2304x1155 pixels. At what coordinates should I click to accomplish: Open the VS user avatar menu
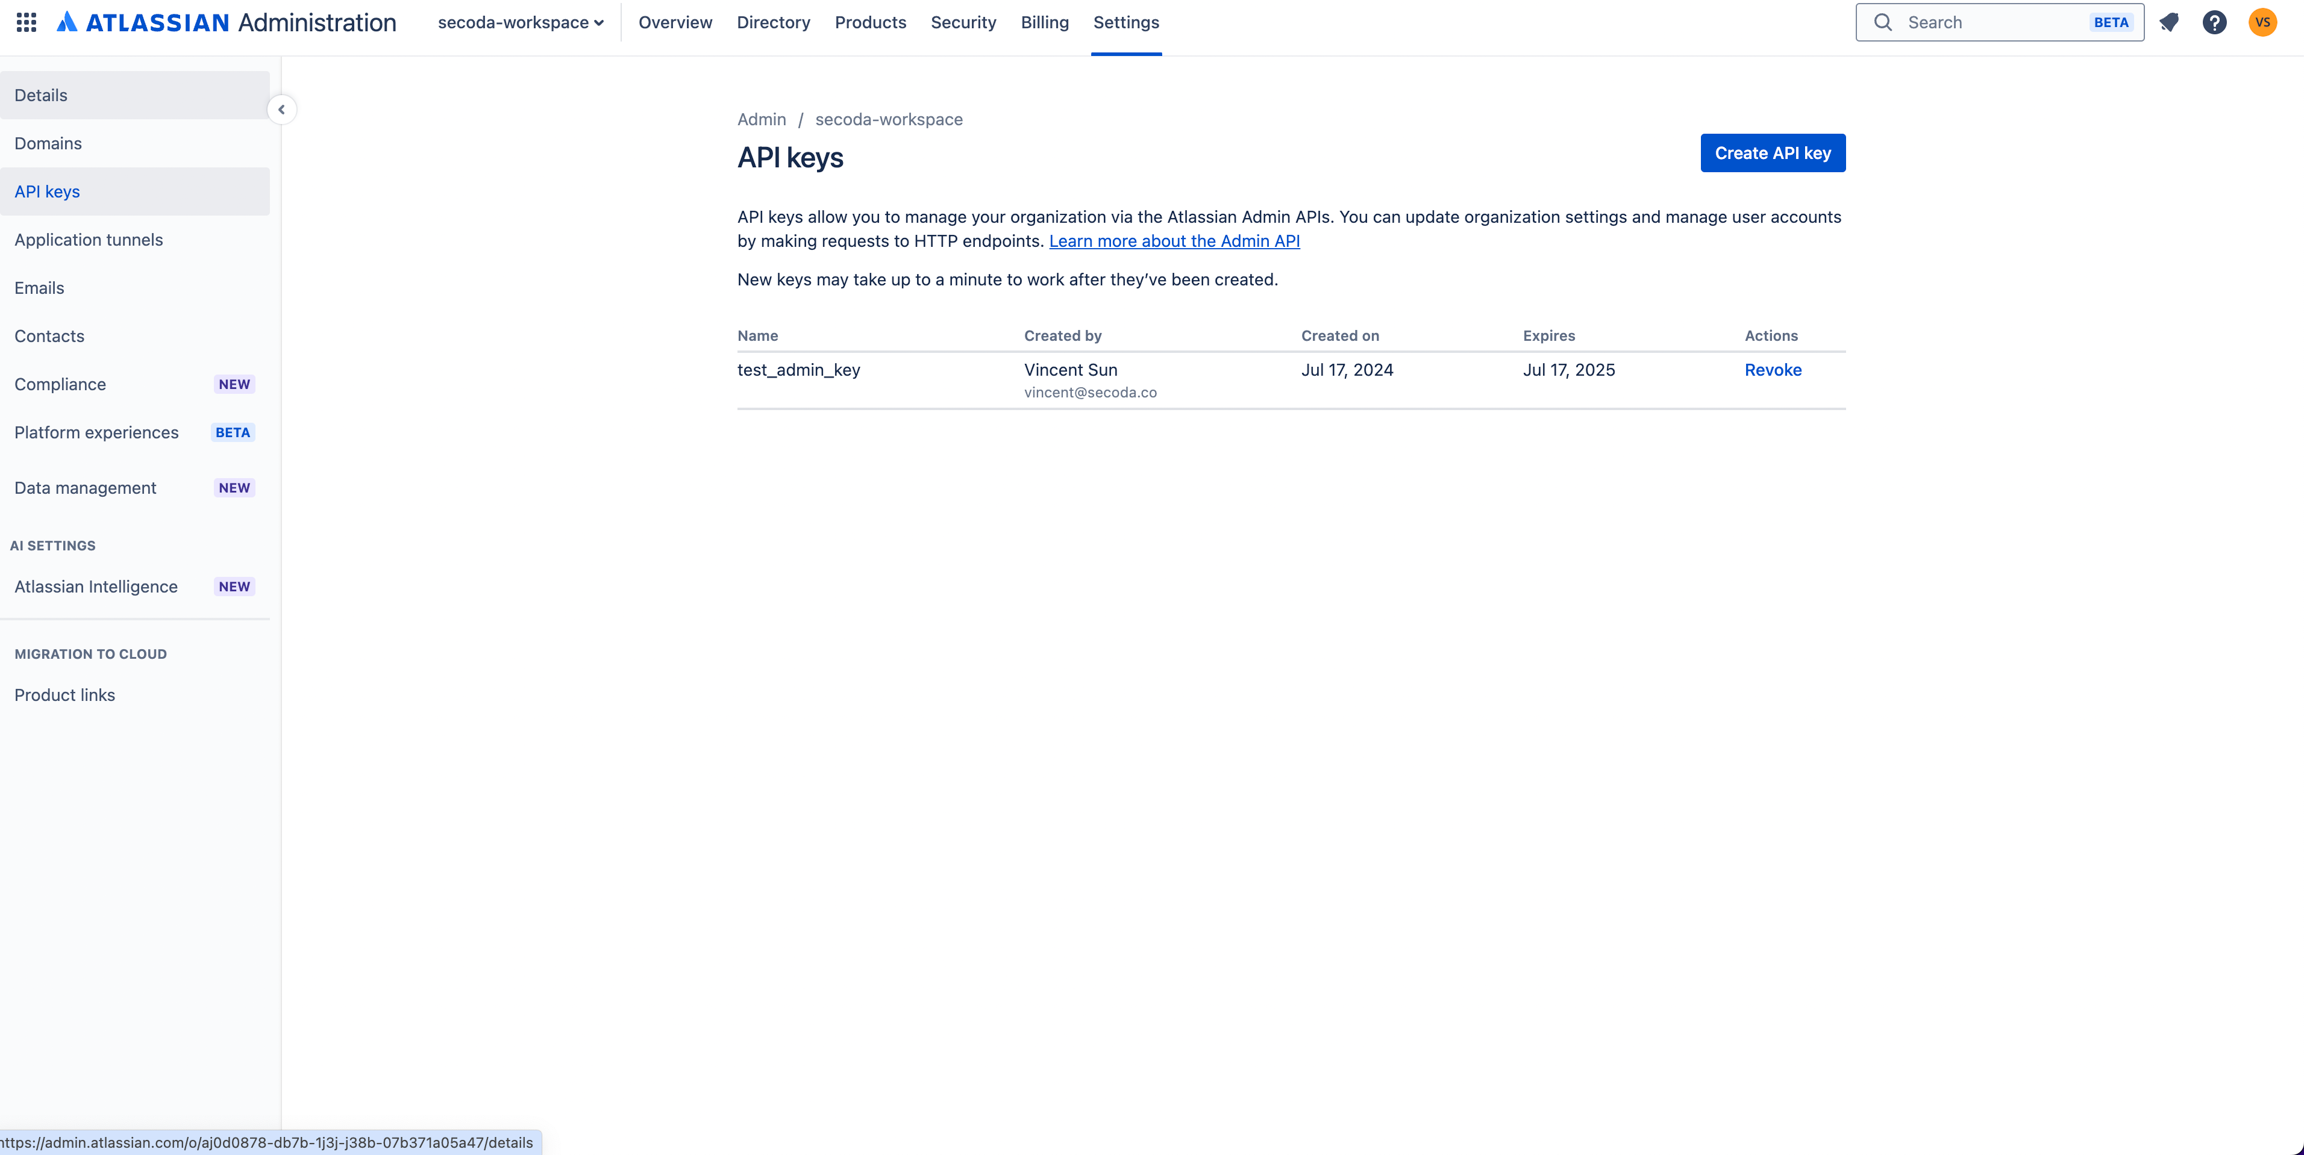2262,22
